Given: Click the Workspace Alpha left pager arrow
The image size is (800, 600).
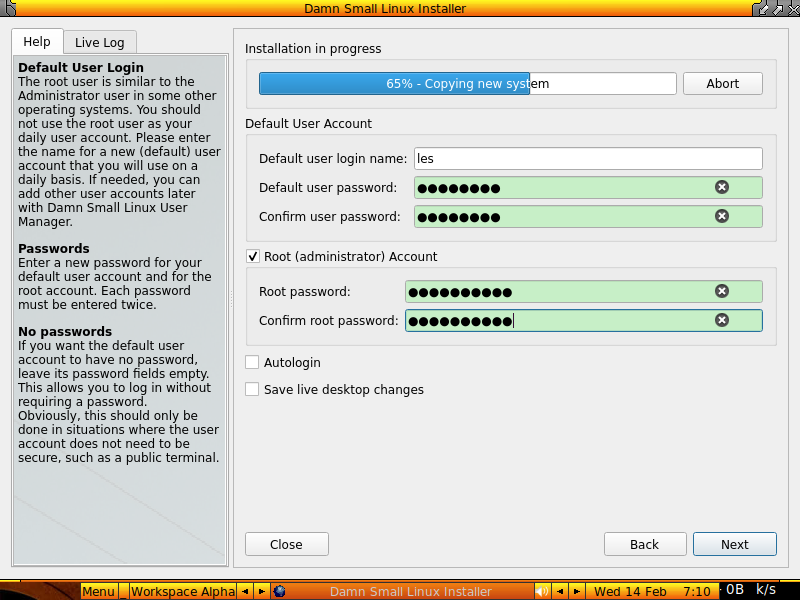Looking at the screenshot, I should coord(244,591).
